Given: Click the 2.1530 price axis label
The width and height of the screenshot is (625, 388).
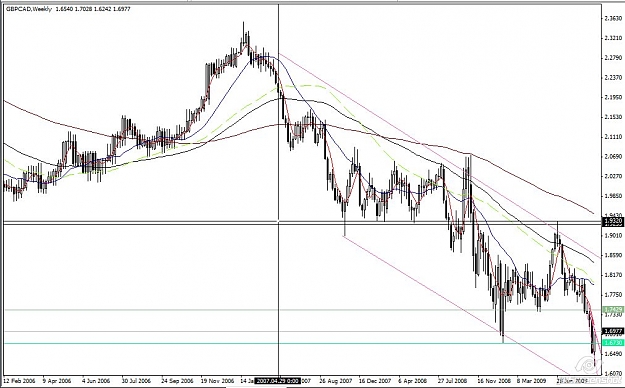Looking at the screenshot, I should point(613,117).
